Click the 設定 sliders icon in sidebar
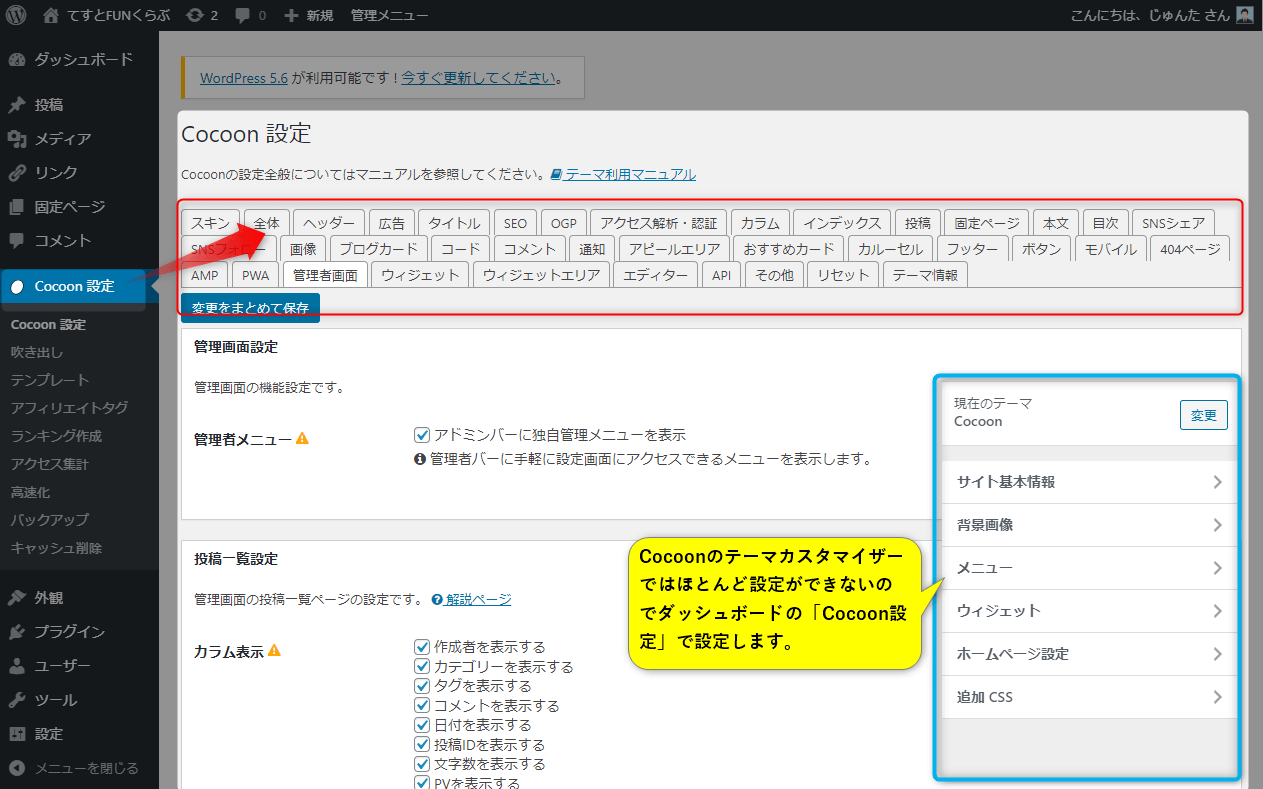 point(17,734)
